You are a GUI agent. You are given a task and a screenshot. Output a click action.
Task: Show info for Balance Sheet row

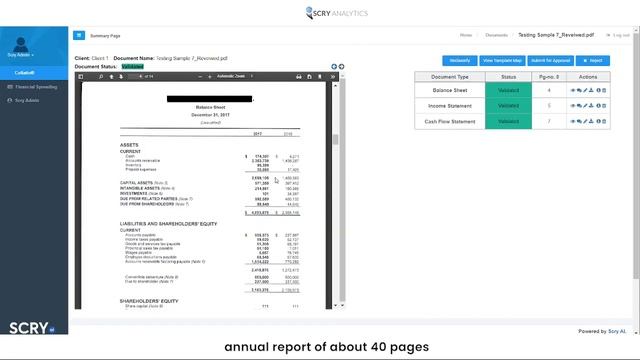598,90
